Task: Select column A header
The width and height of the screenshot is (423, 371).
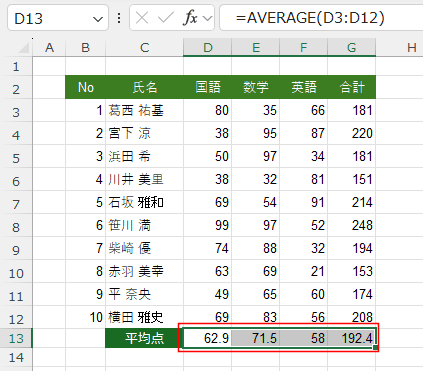Action: [x=49, y=48]
